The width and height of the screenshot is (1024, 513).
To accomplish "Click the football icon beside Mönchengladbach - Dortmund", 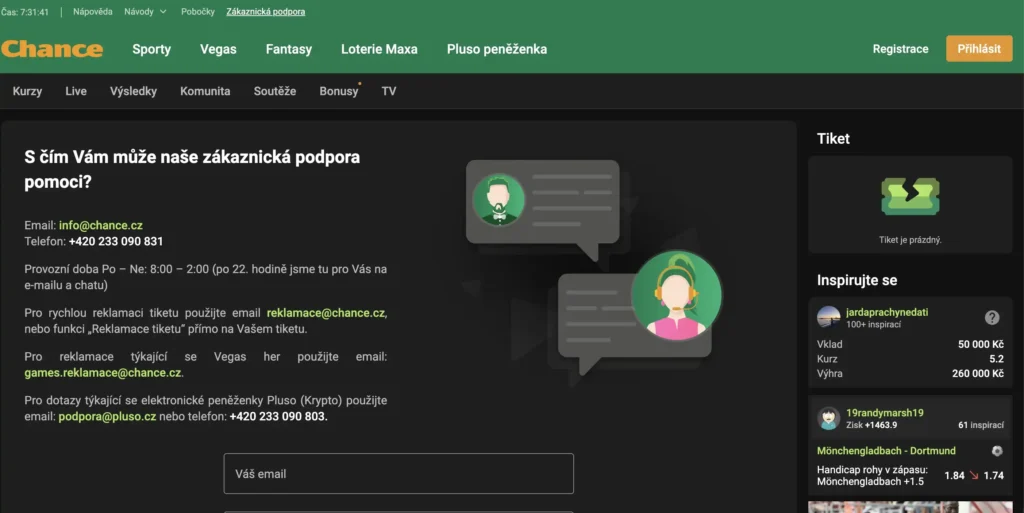I will tap(997, 451).
